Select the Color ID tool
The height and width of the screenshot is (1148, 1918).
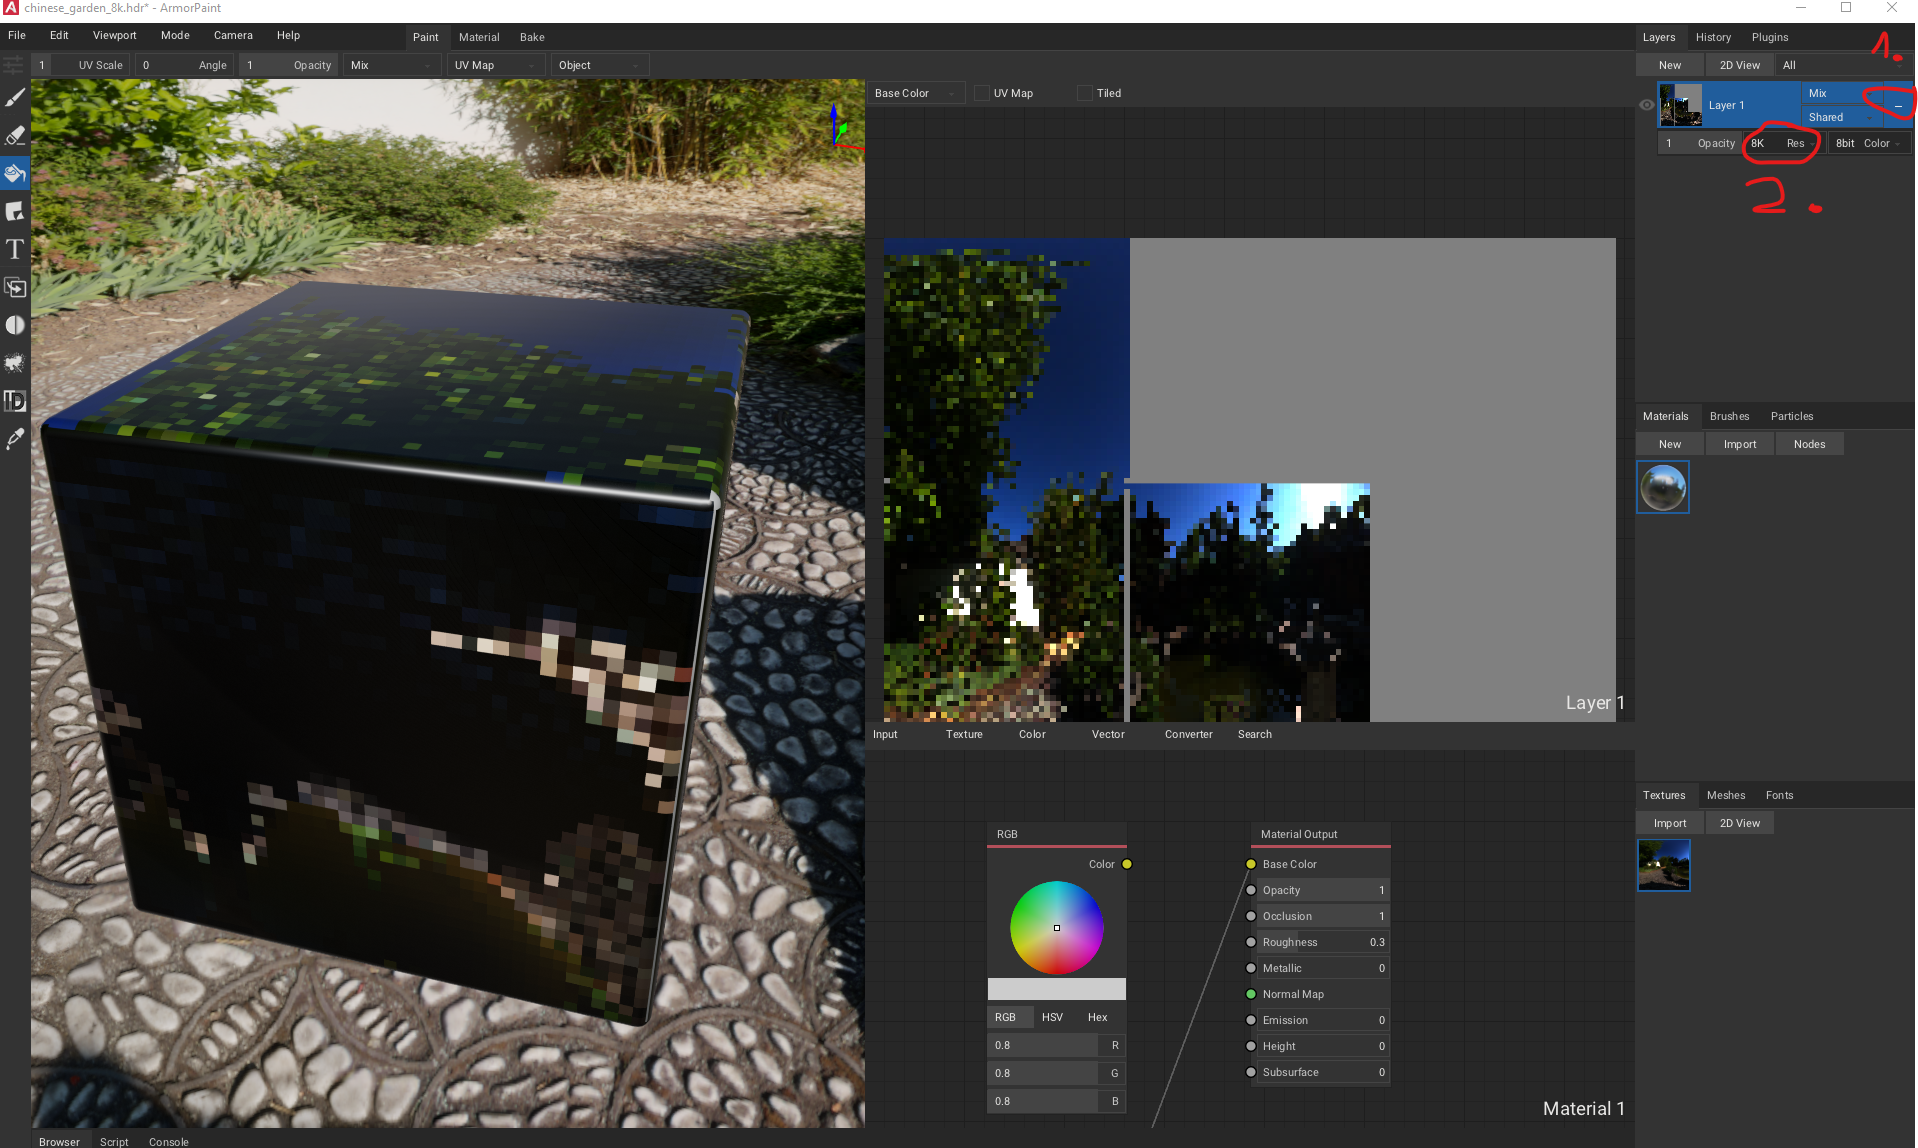(x=14, y=401)
